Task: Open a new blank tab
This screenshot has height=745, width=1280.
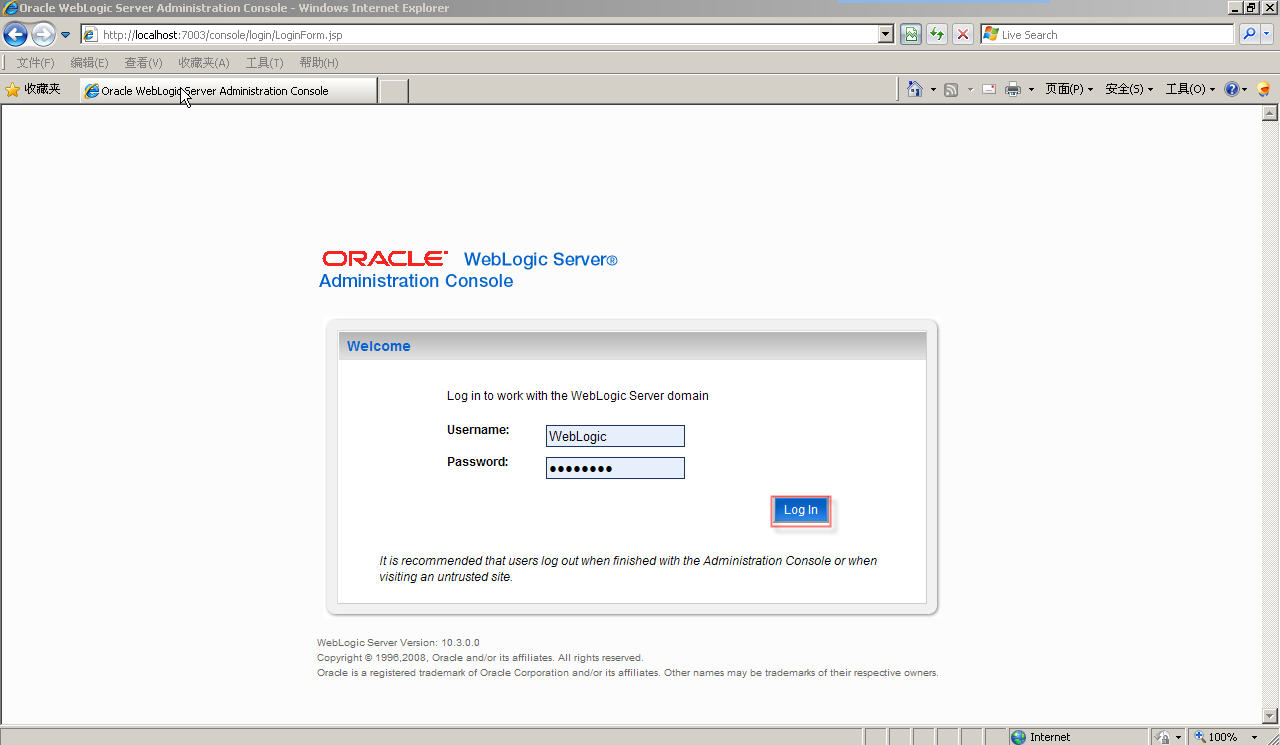Action: tap(394, 91)
